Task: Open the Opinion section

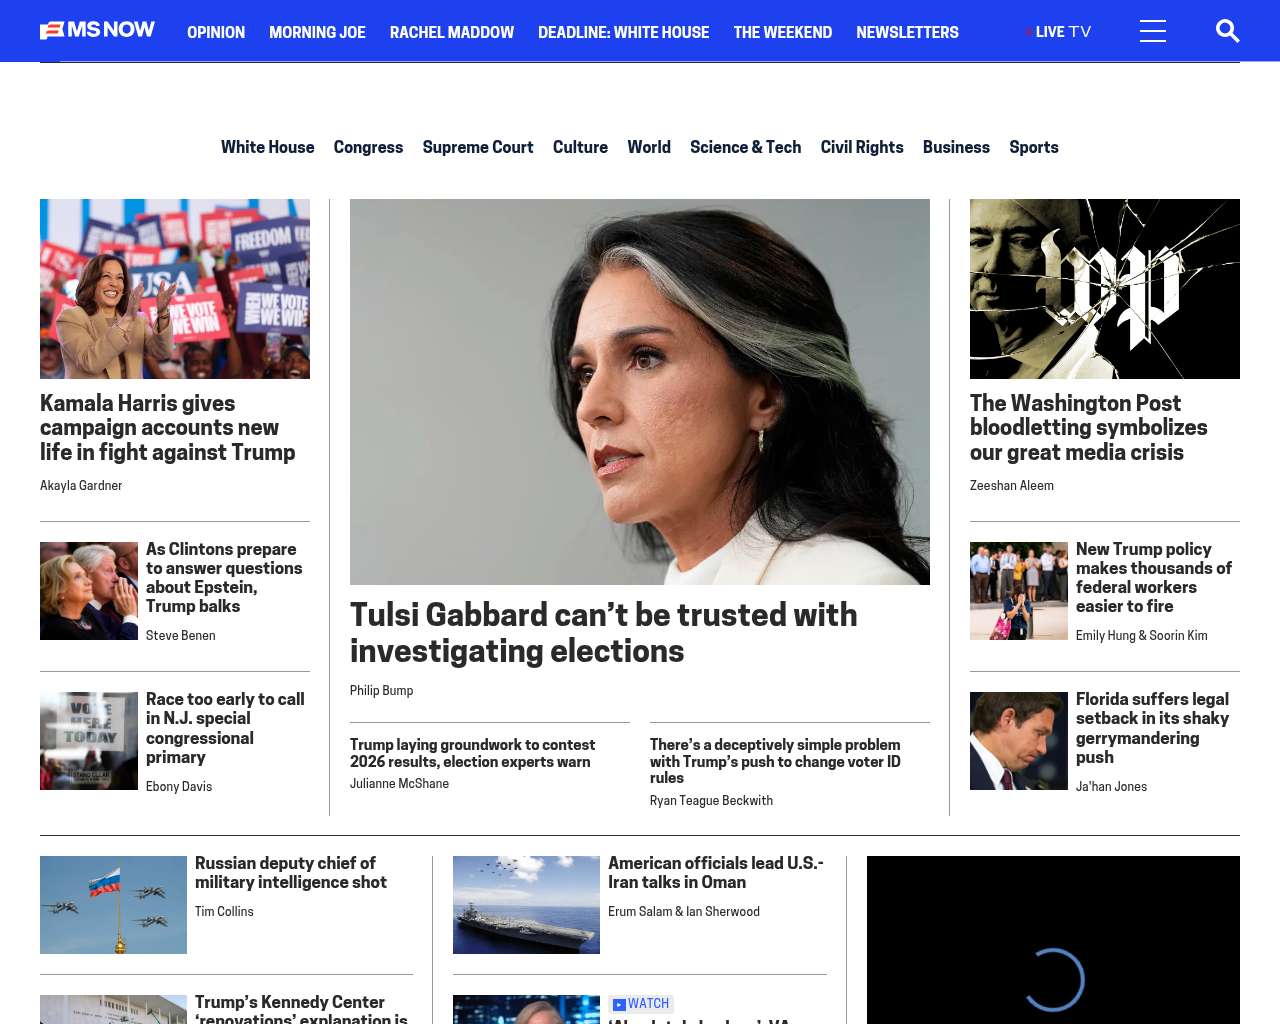Action: pyautogui.click(x=216, y=32)
